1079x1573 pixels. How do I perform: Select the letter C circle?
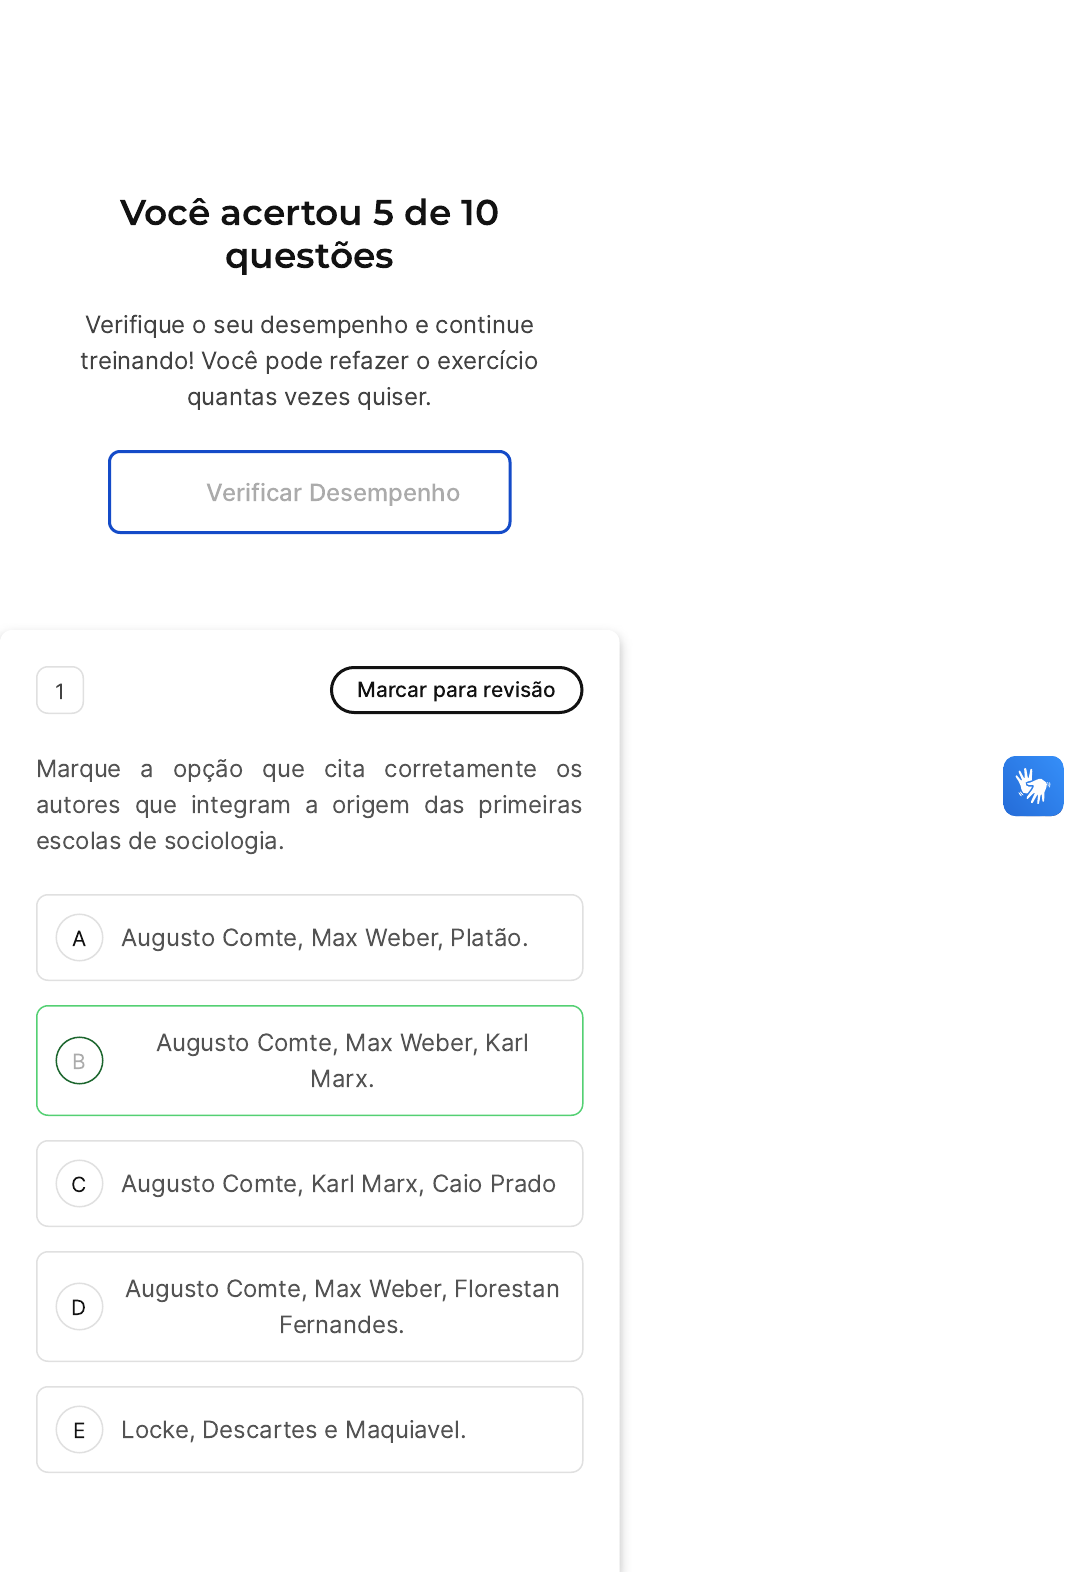point(80,1184)
